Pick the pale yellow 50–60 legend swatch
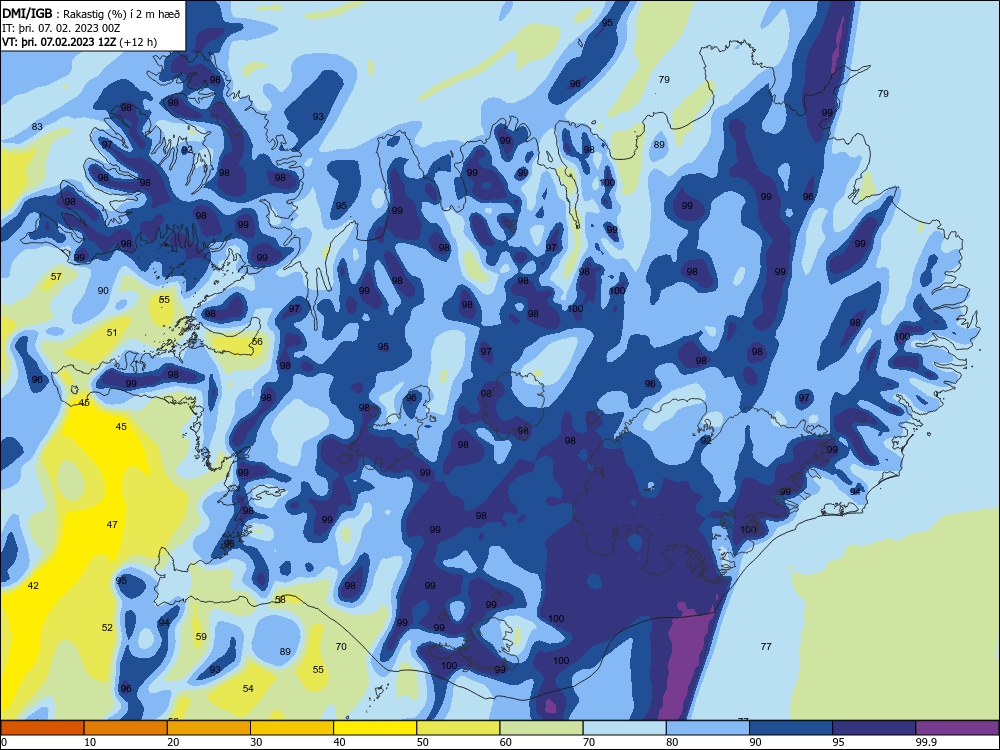Image resolution: width=1000 pixels, height=750 pixels. pyautogui.click(x=458, y=728)
